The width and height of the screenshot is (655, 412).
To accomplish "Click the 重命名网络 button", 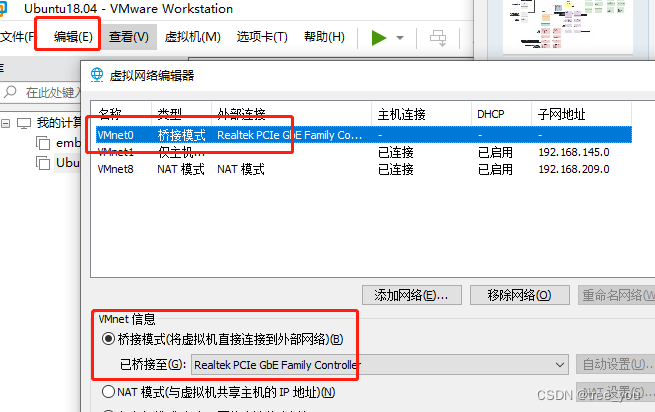I will [x=617, y=295].
